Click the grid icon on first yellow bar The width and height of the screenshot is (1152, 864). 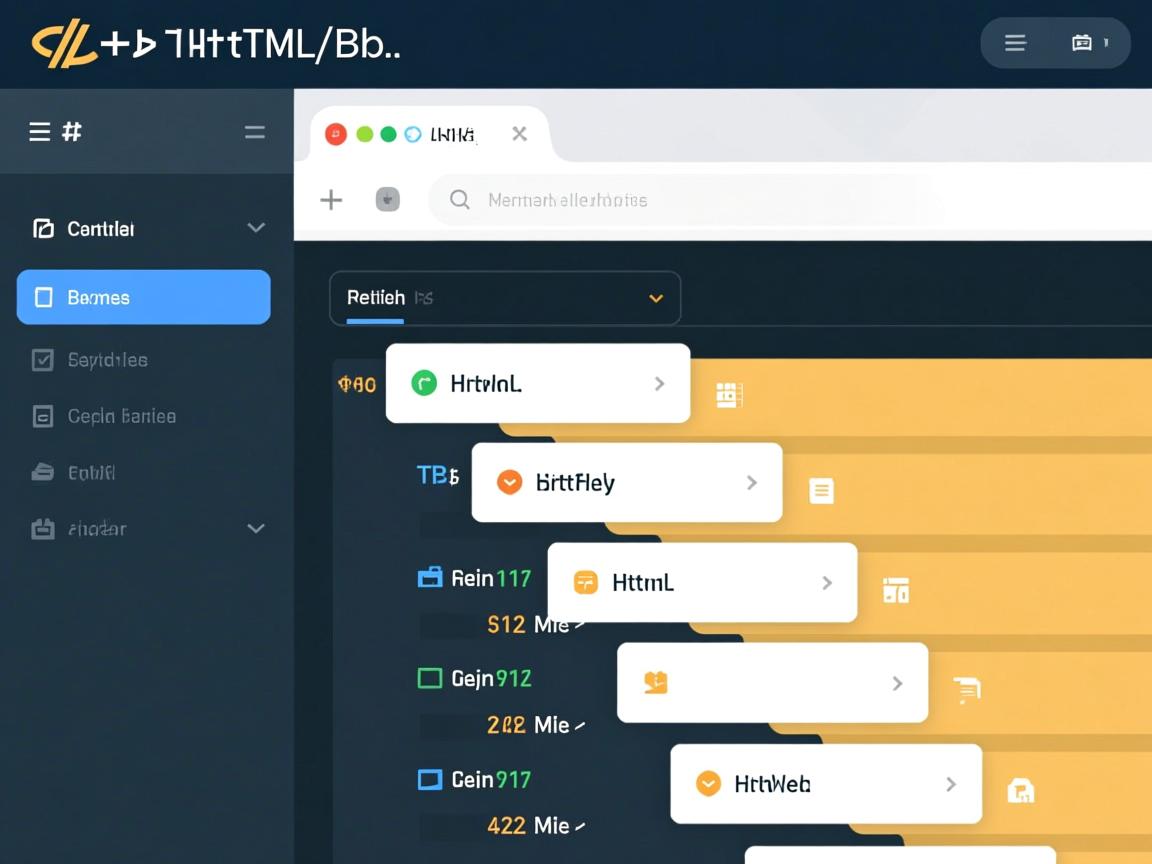[729, 395]
